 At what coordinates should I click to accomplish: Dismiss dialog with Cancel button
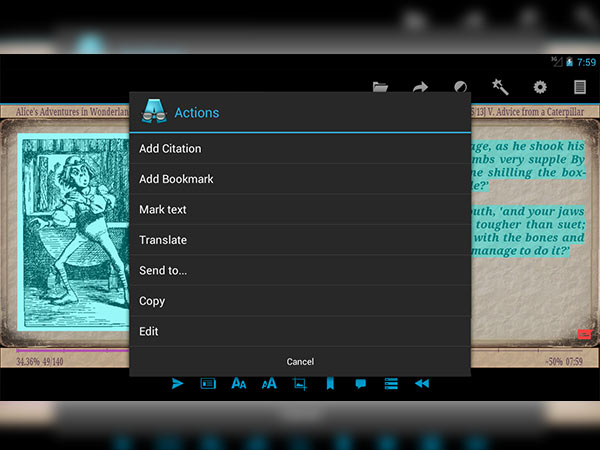click(x=300, y=362)
